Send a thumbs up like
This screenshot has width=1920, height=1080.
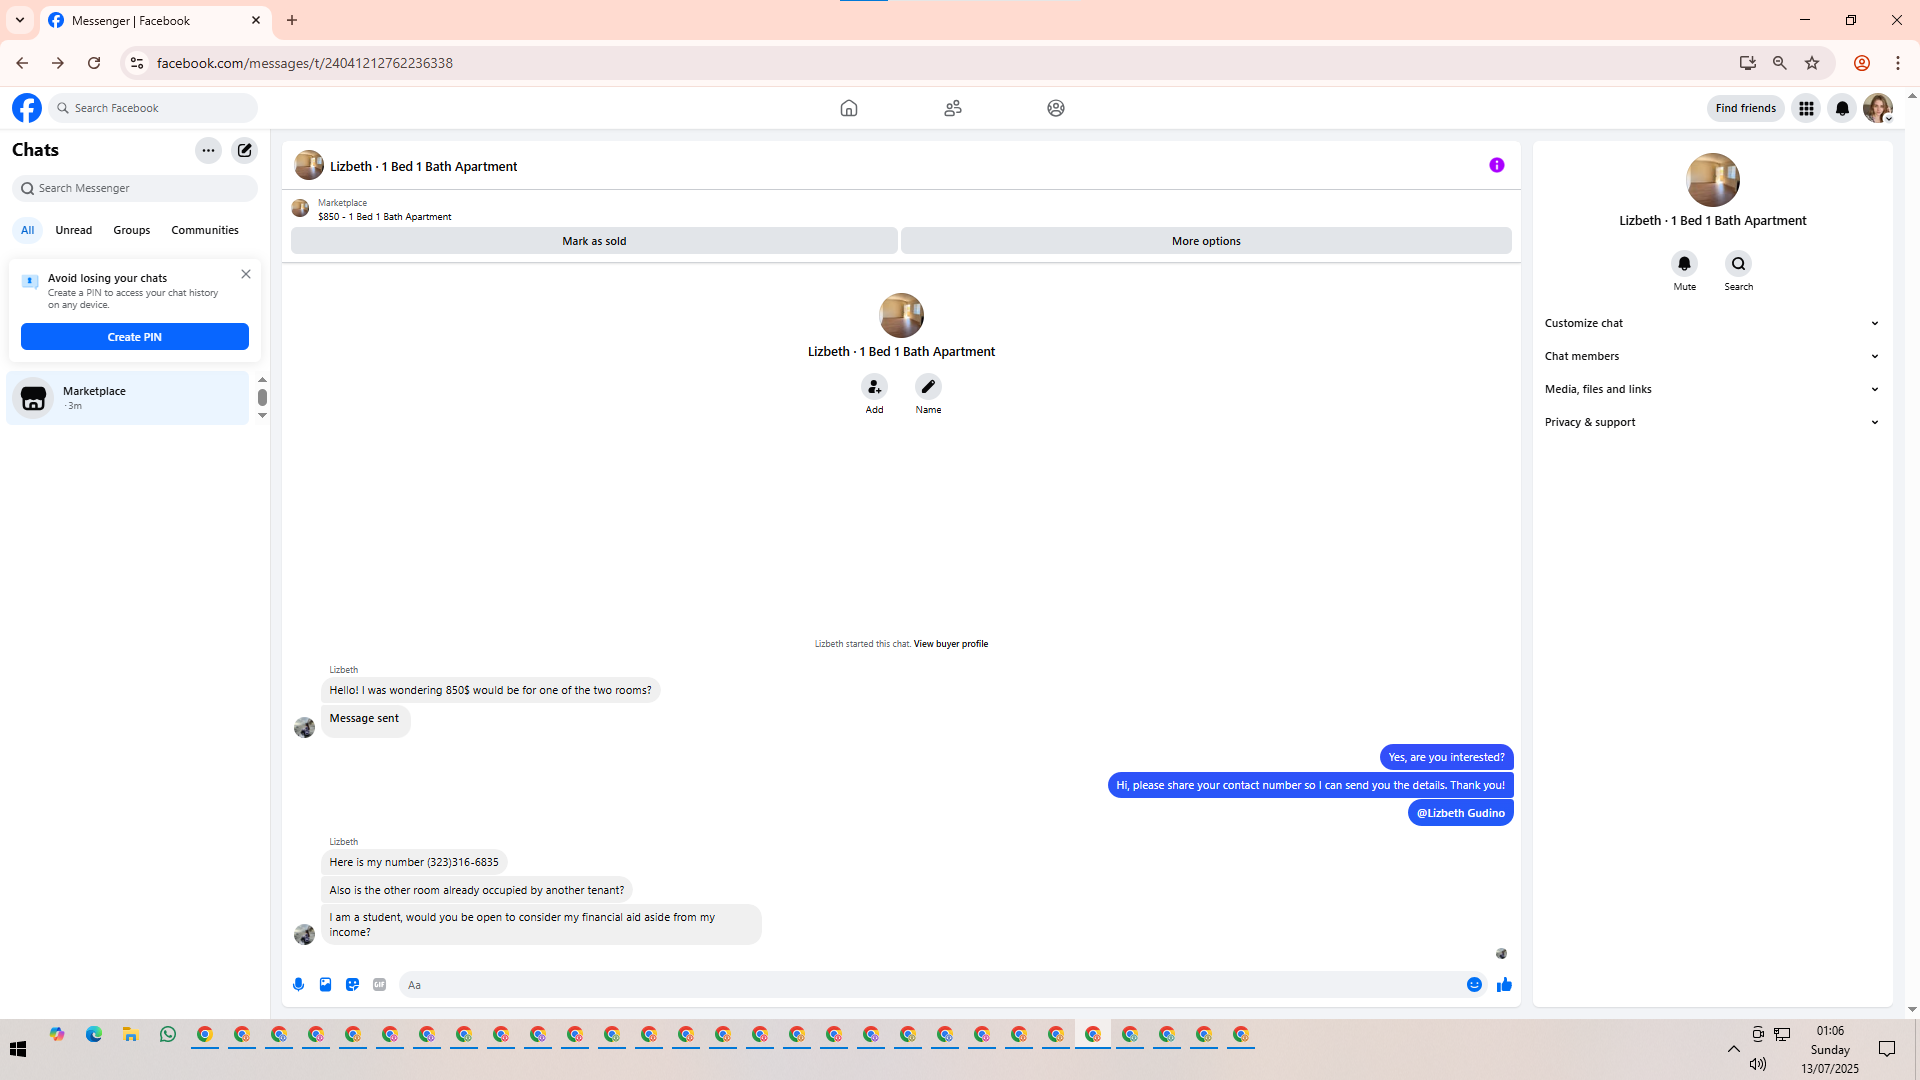[x=1504, y=985]
